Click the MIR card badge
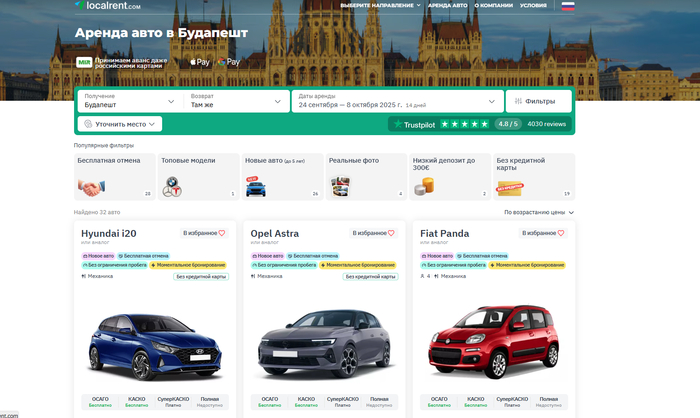700x418 pixels. (85, 62)
